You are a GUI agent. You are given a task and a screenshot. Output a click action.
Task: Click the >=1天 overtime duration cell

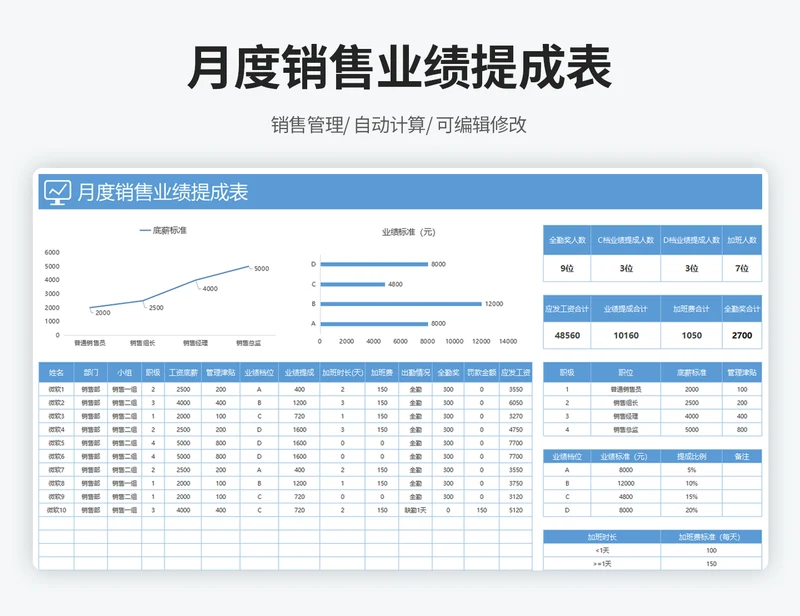coord(602,563)
